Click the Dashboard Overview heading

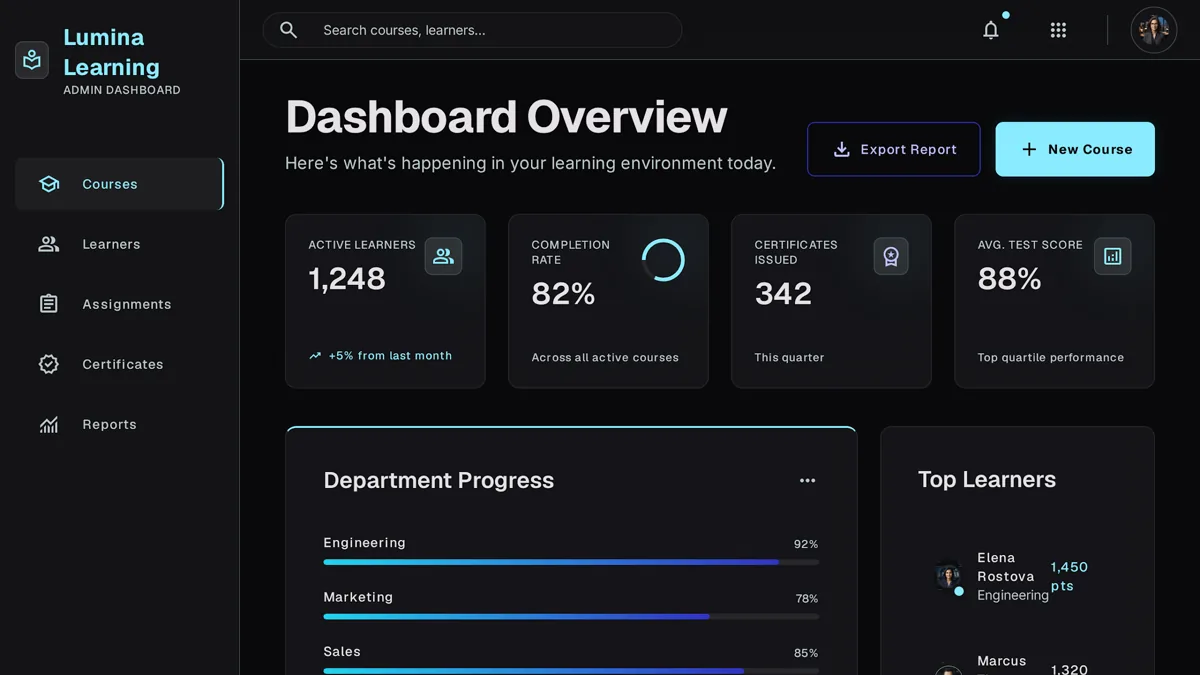click(x=506, y=117)
